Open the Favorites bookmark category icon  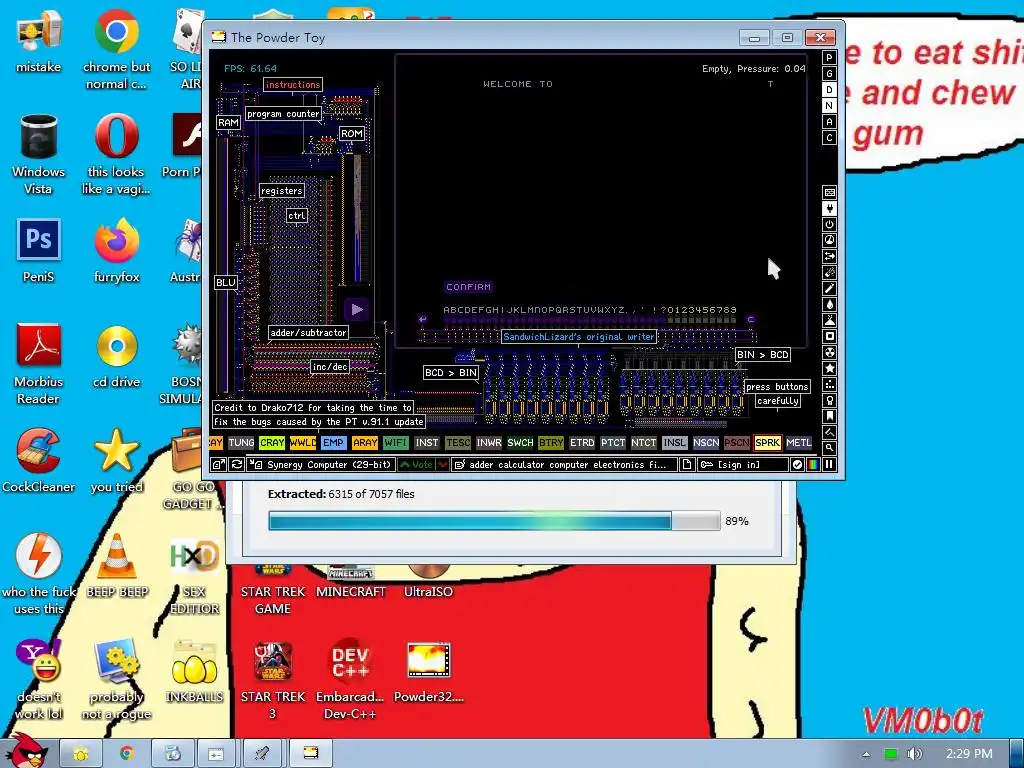coord(829,416)
